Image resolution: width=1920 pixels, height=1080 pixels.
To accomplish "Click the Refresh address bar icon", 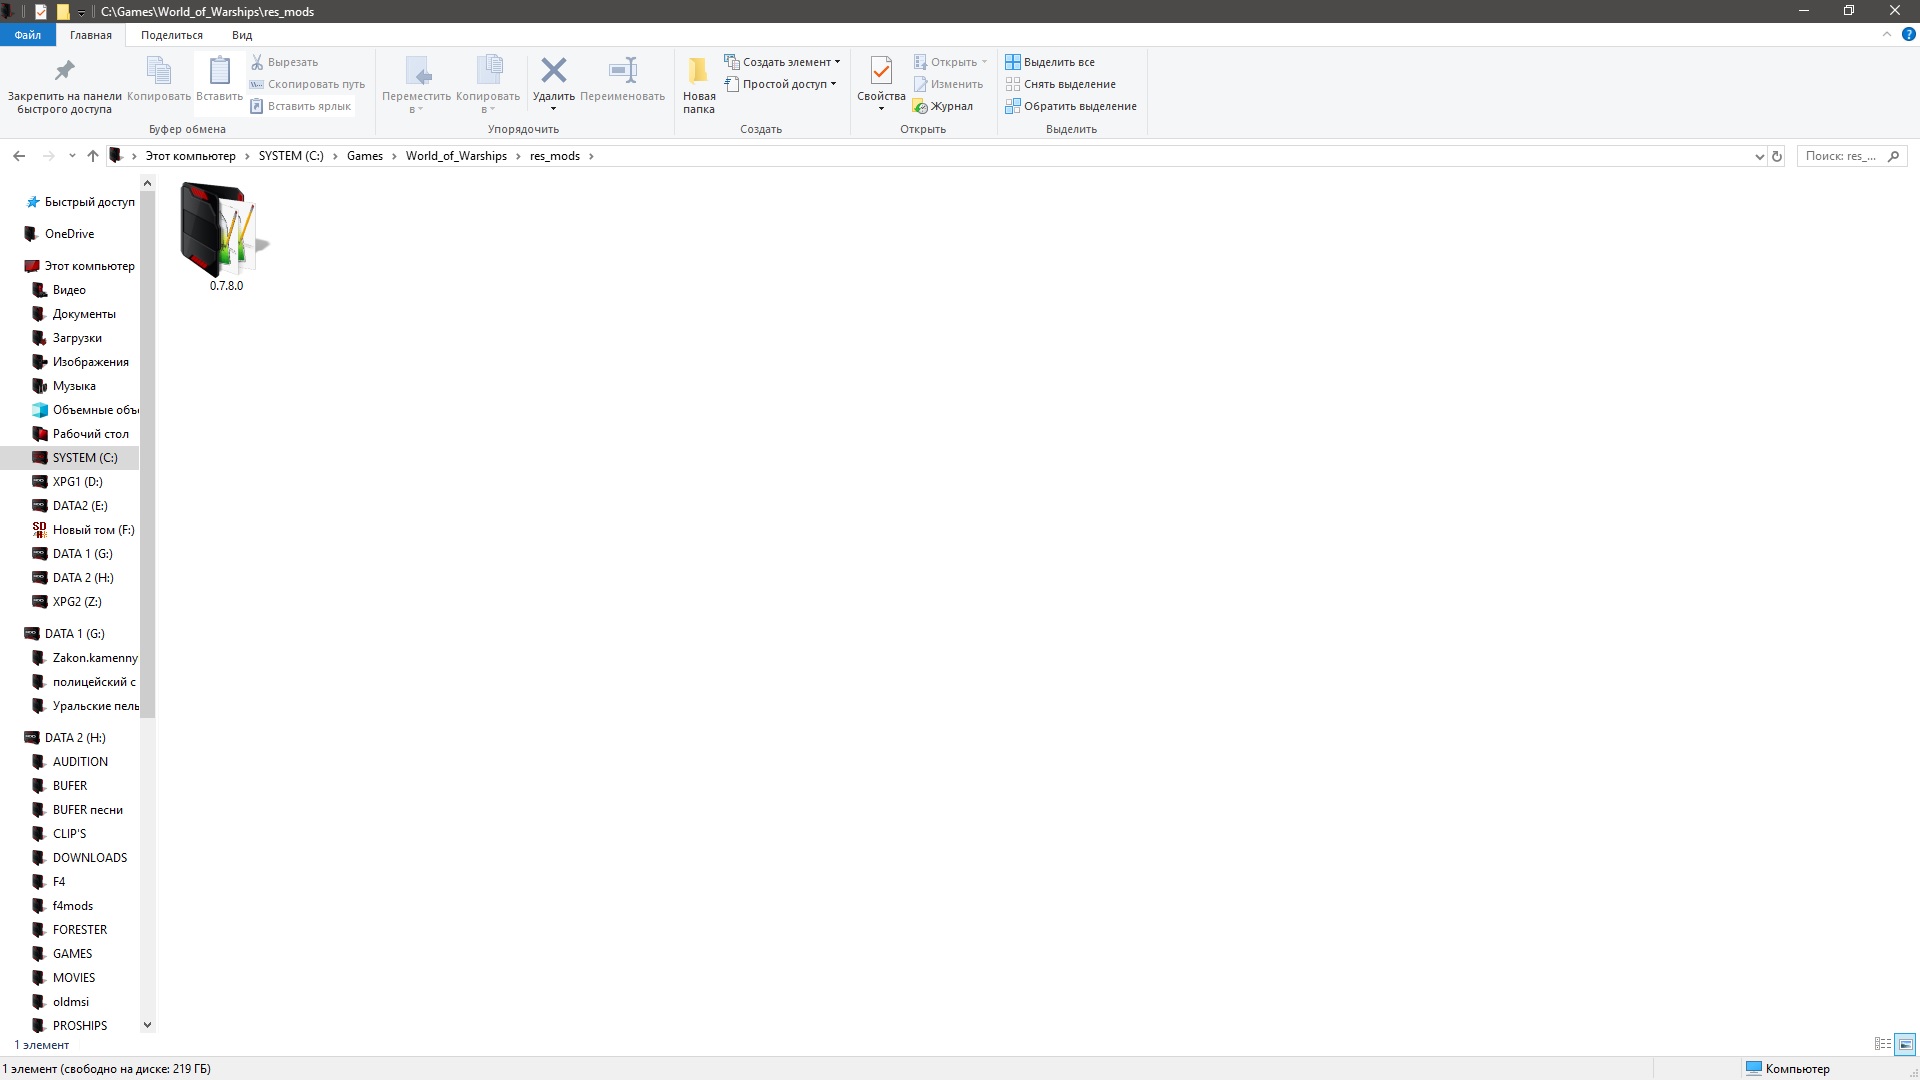I will pyautogui.click(x=1777, y=156).
